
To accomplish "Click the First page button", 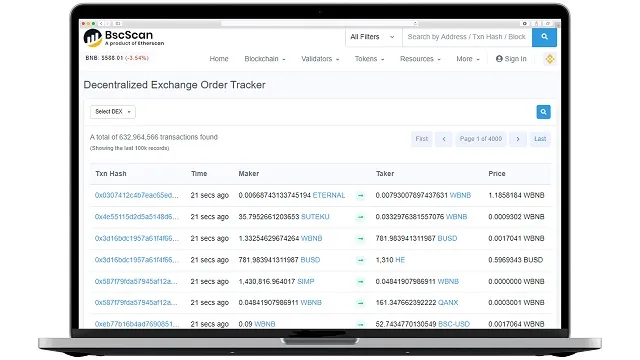I will click(422, 139).
